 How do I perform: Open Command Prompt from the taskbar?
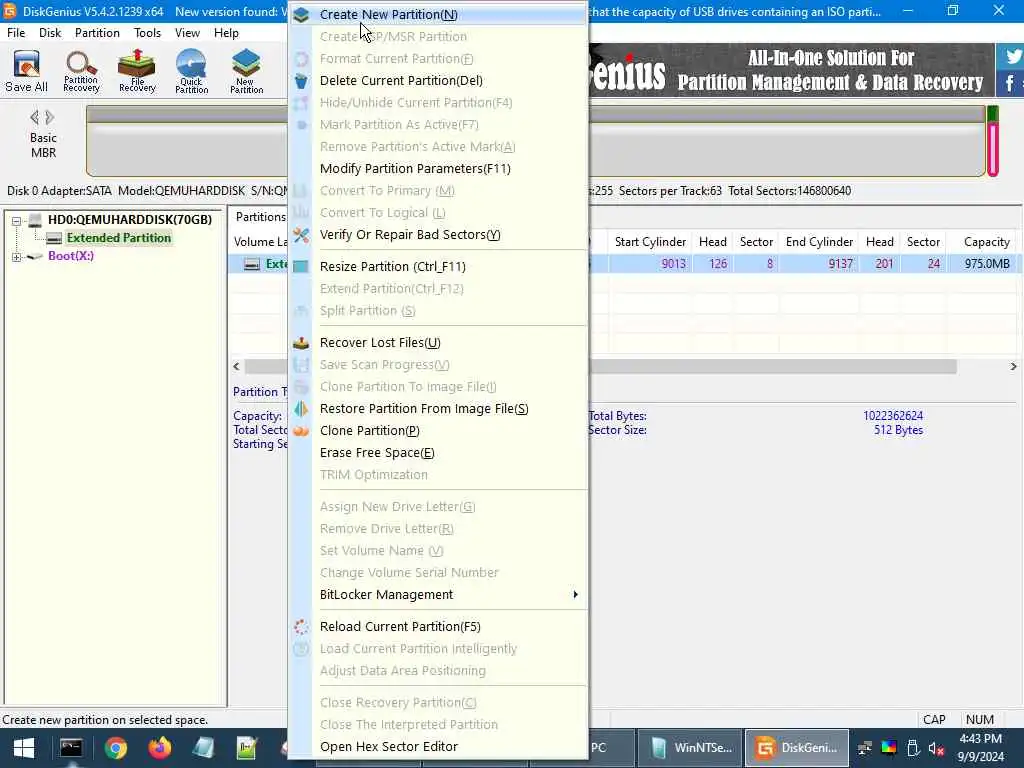coord(71,748)
